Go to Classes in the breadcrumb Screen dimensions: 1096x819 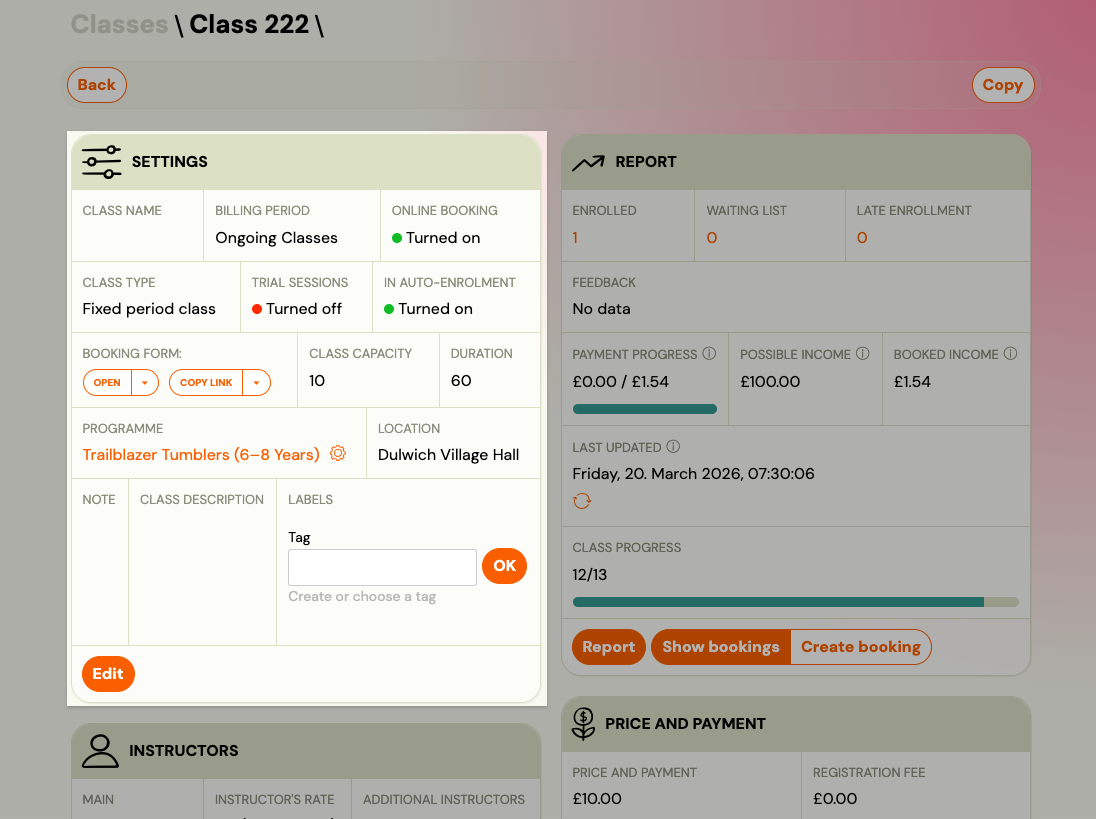point(119,25)
